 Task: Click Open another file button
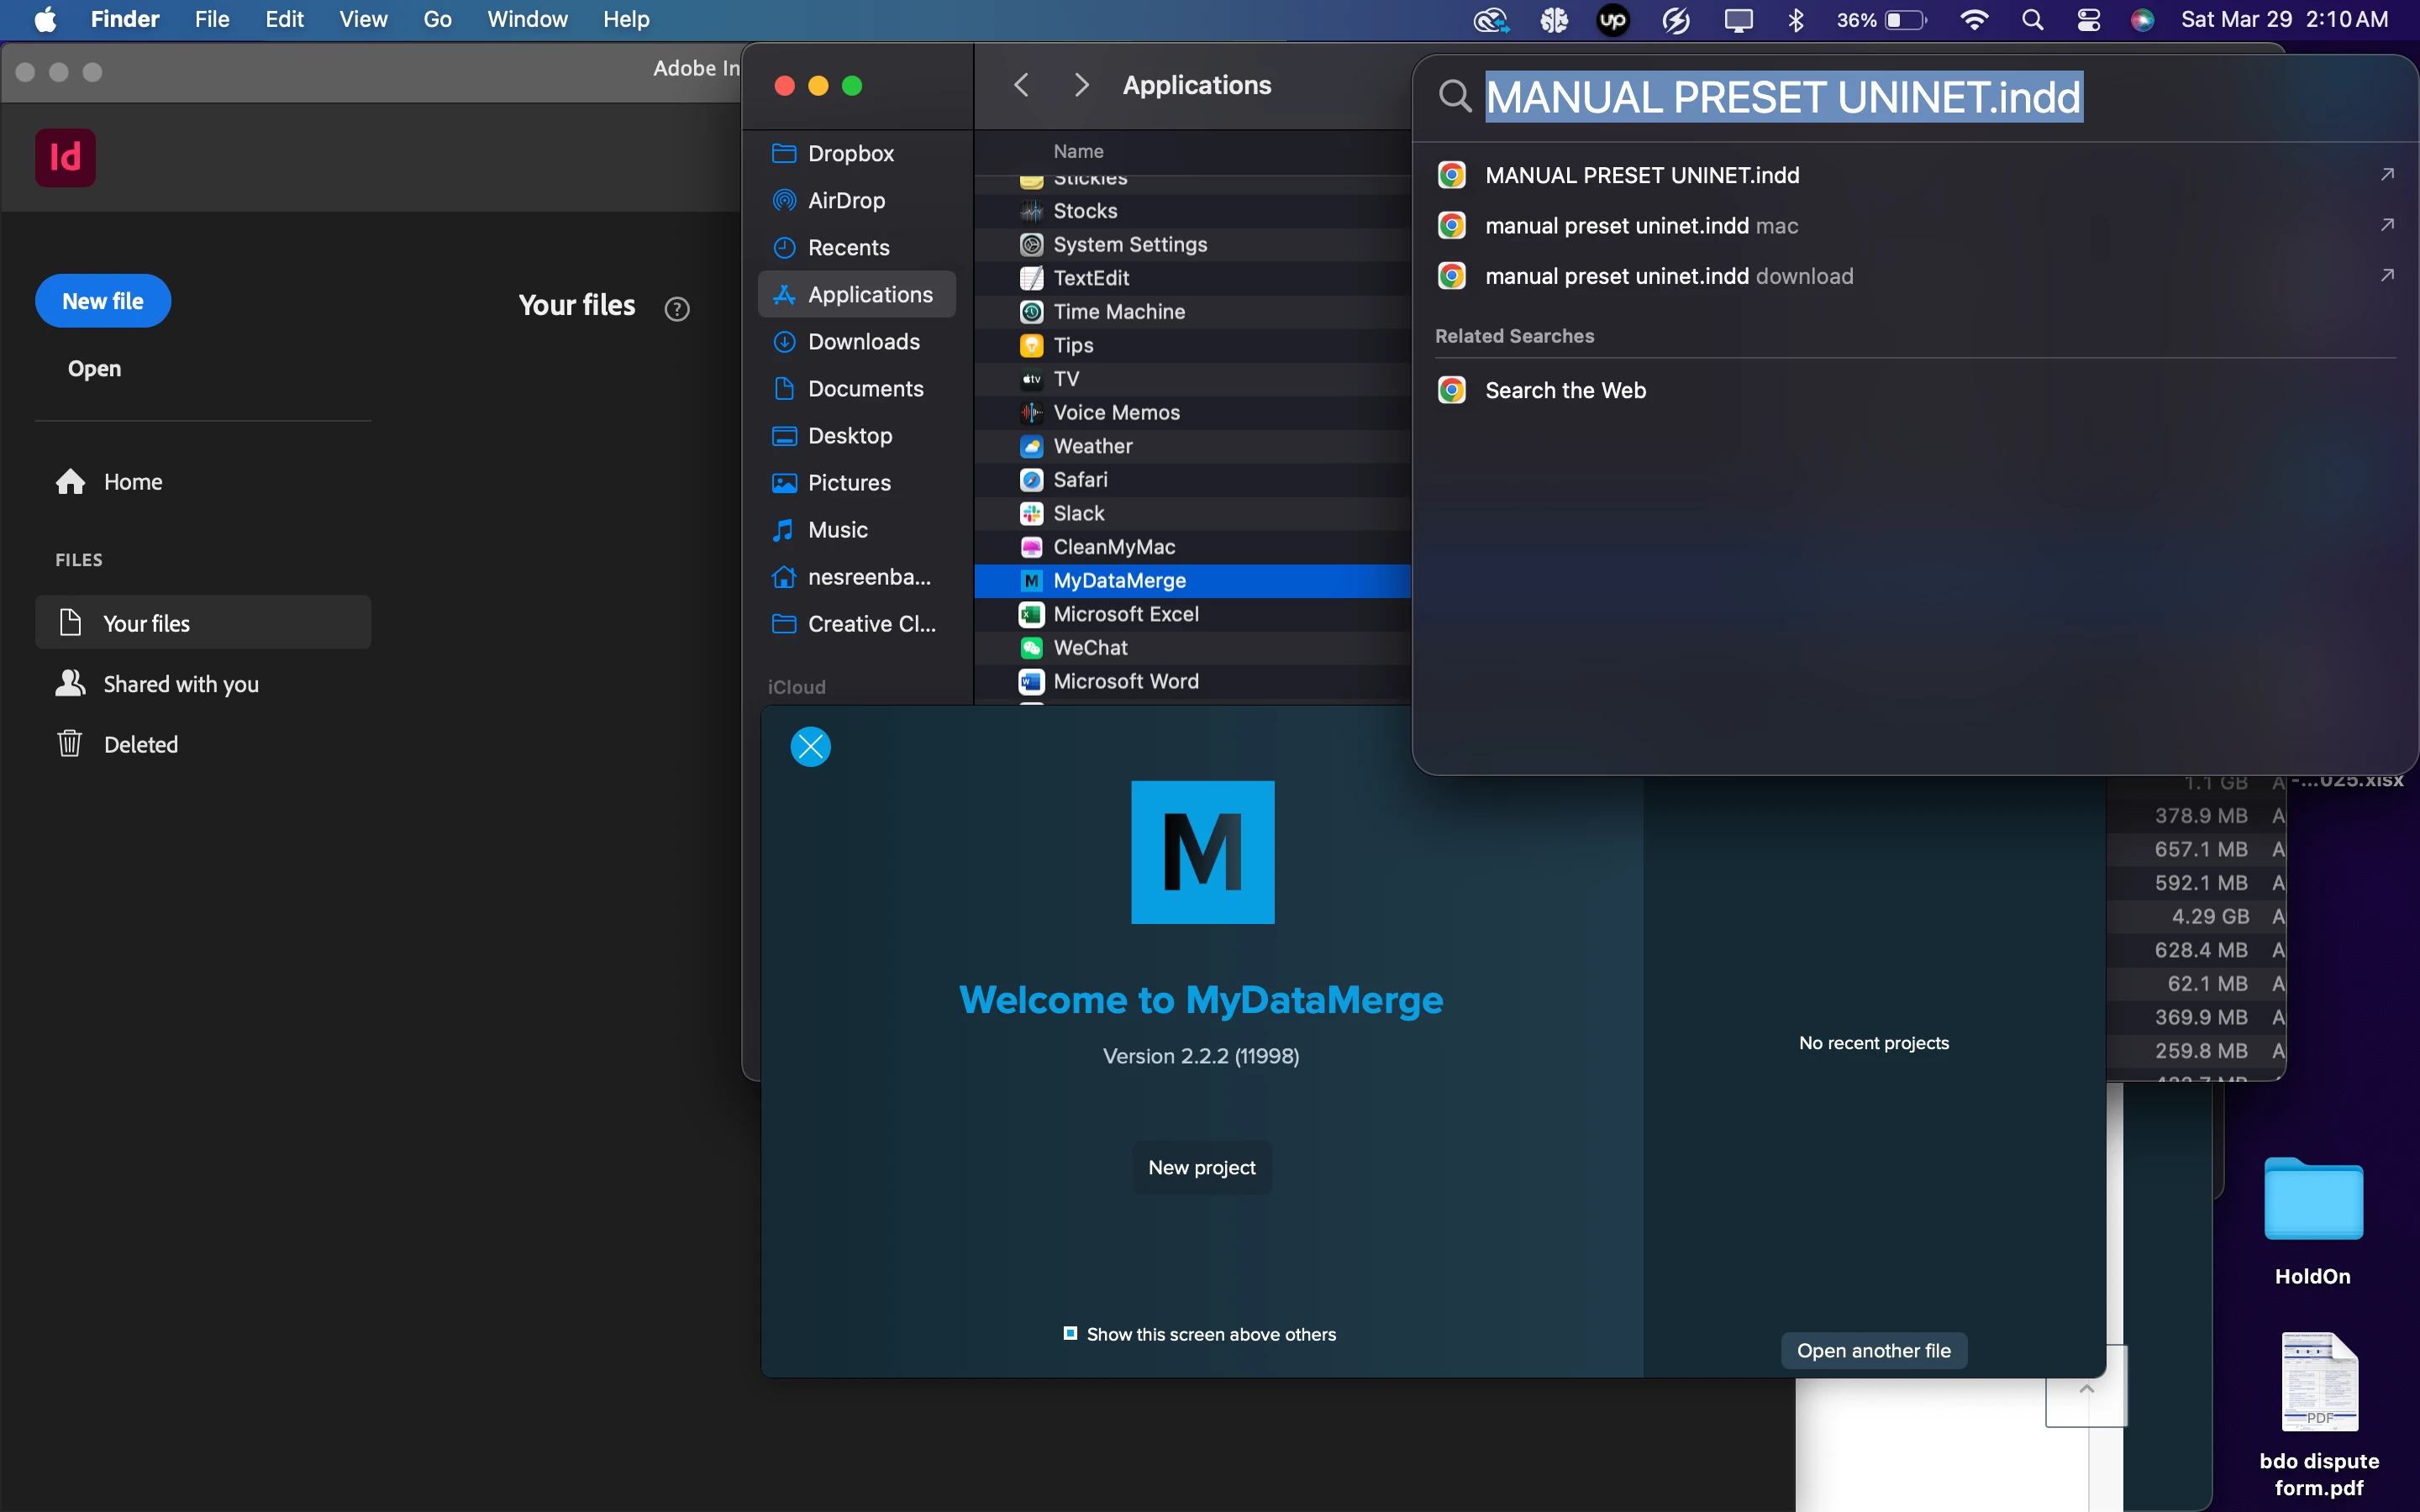coord(1873,1350)
